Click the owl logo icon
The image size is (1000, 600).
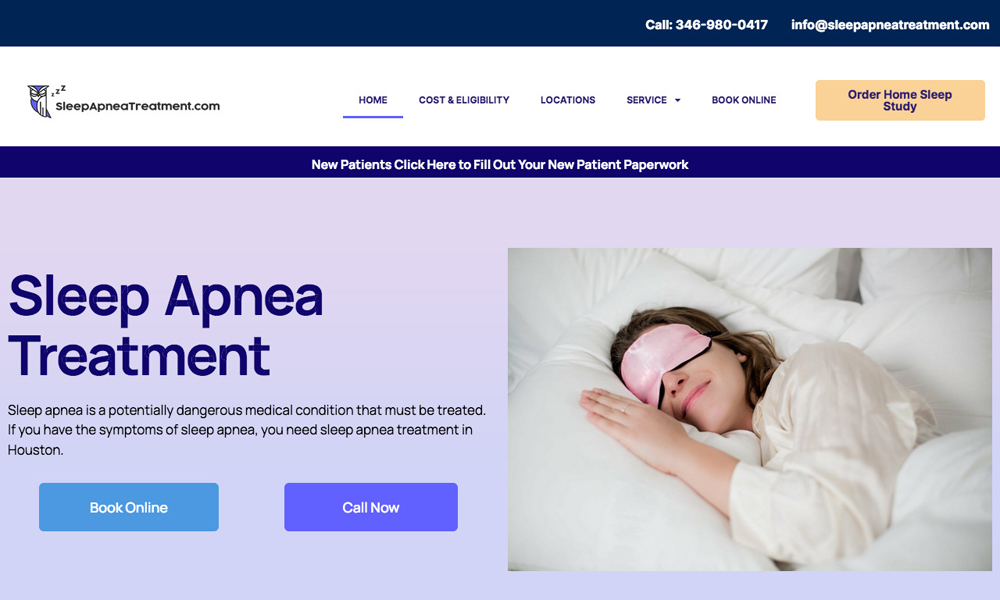click(39, 101)
